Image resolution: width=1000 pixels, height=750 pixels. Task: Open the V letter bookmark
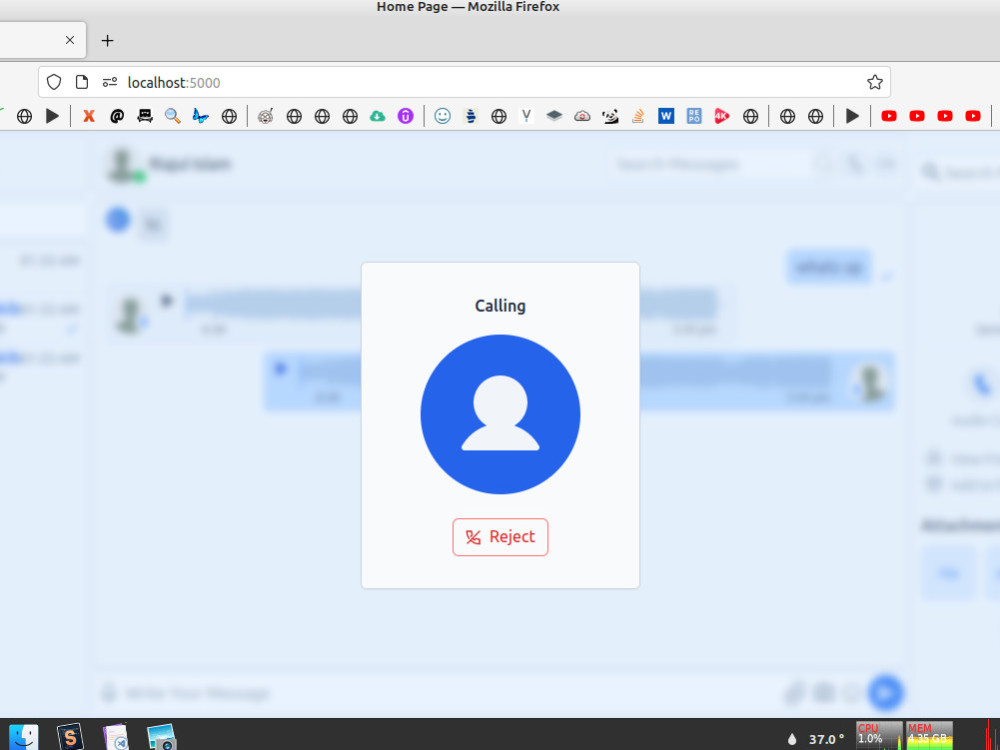point(526,116)
